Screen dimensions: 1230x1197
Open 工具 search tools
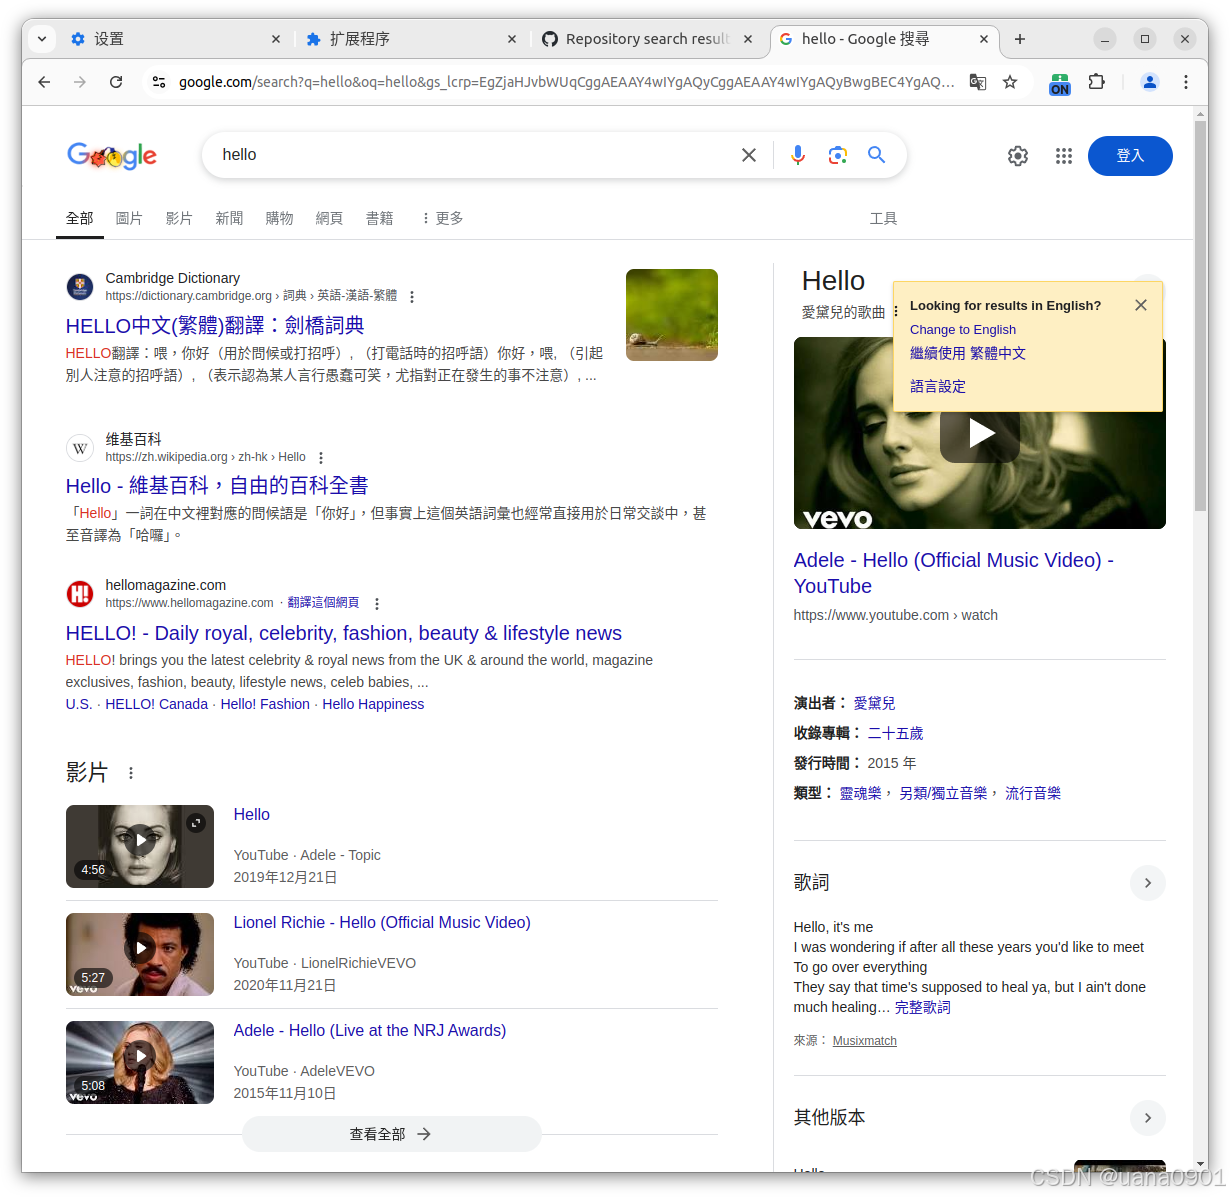click(x=883, y=218)
